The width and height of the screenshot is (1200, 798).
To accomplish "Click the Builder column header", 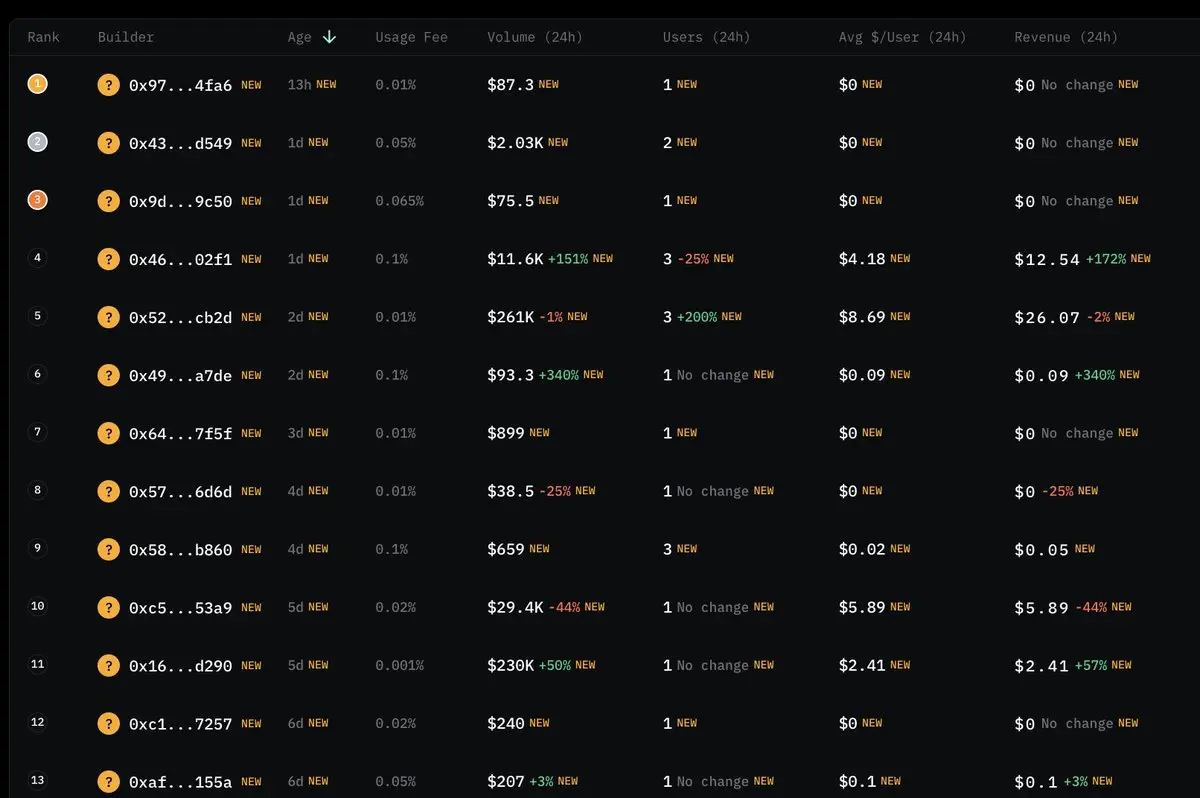I will point(126,37).
